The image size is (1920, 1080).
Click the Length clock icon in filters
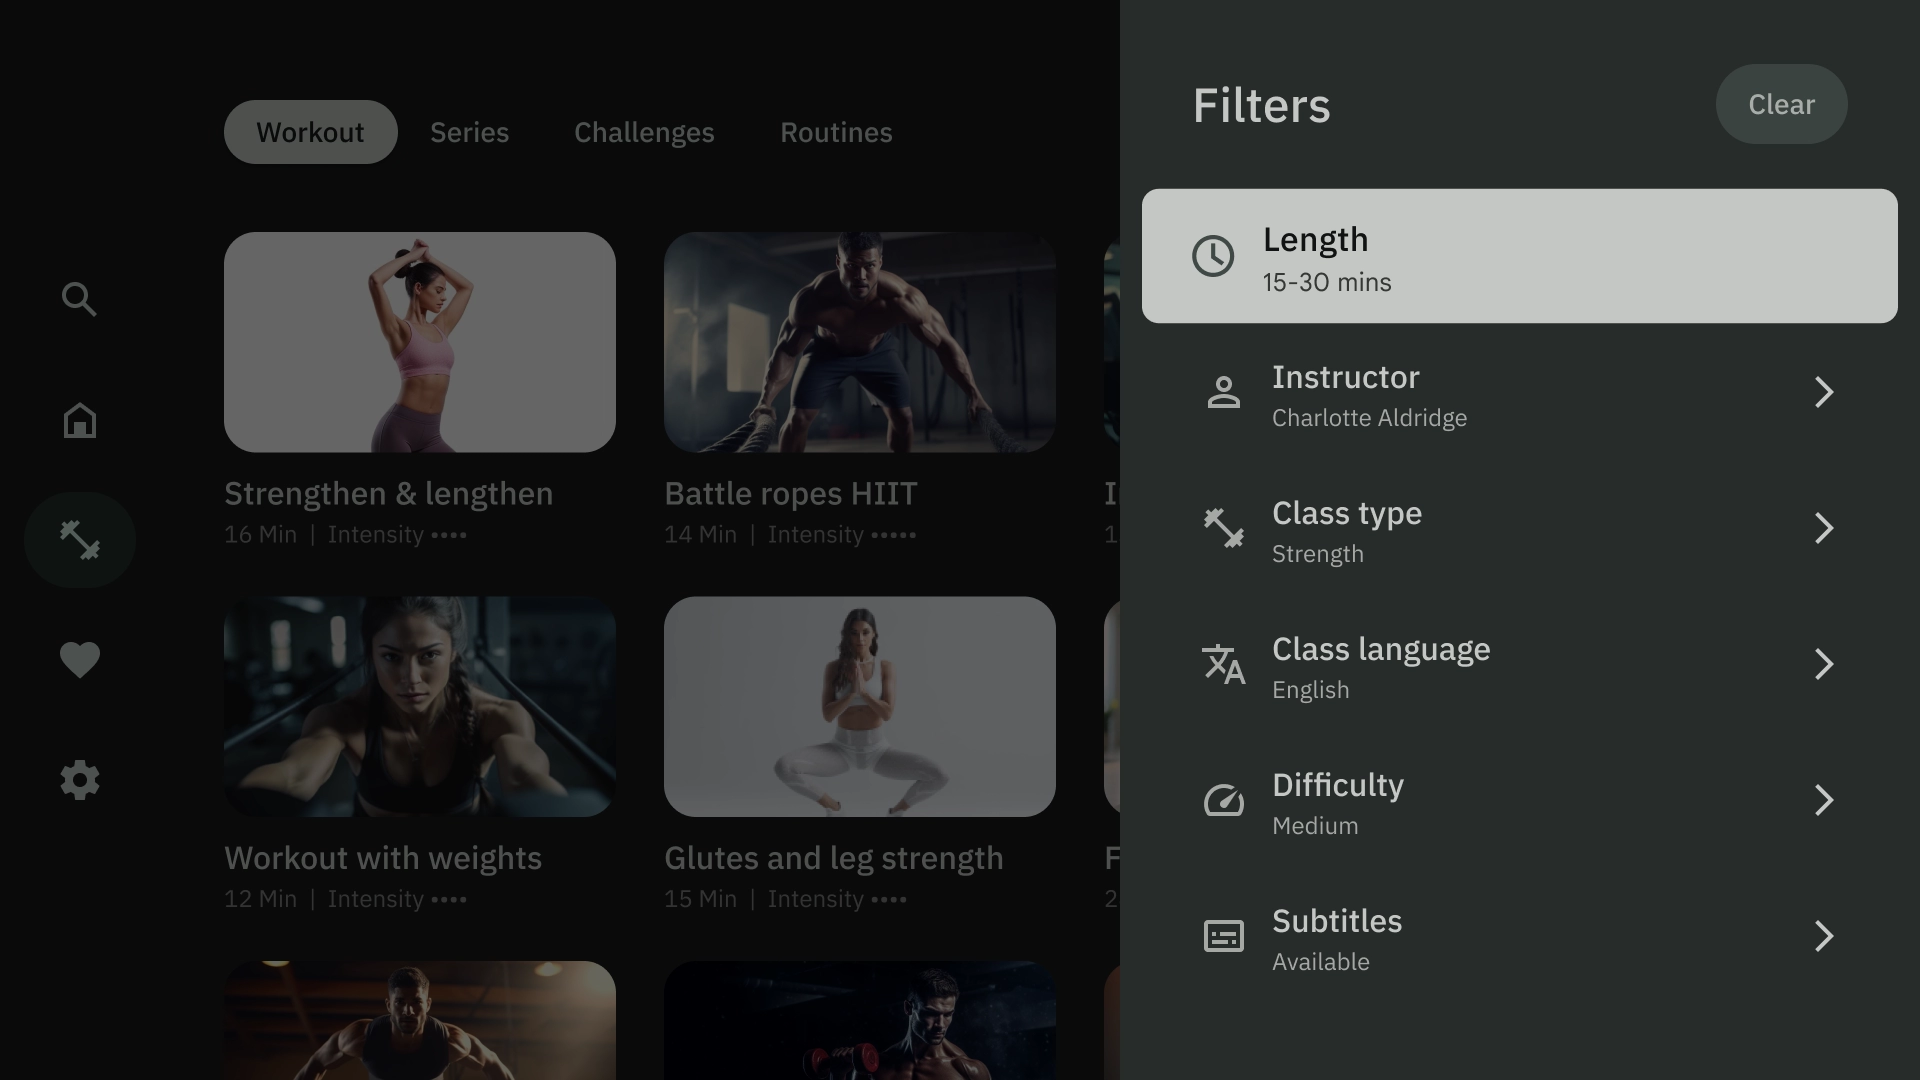click(1211, 256)
